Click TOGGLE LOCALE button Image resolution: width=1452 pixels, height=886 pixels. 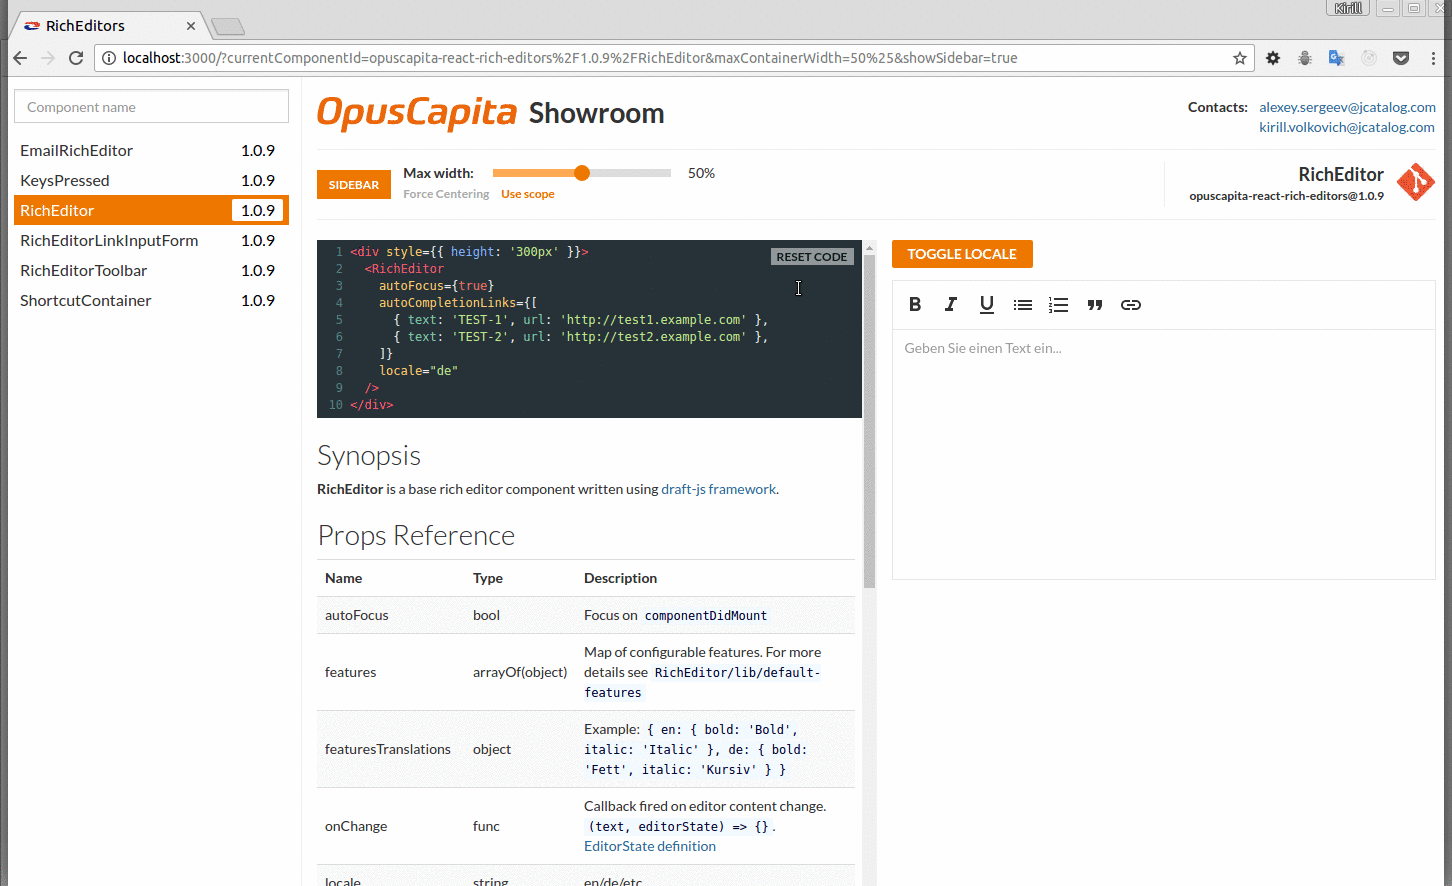click(962, 254)
